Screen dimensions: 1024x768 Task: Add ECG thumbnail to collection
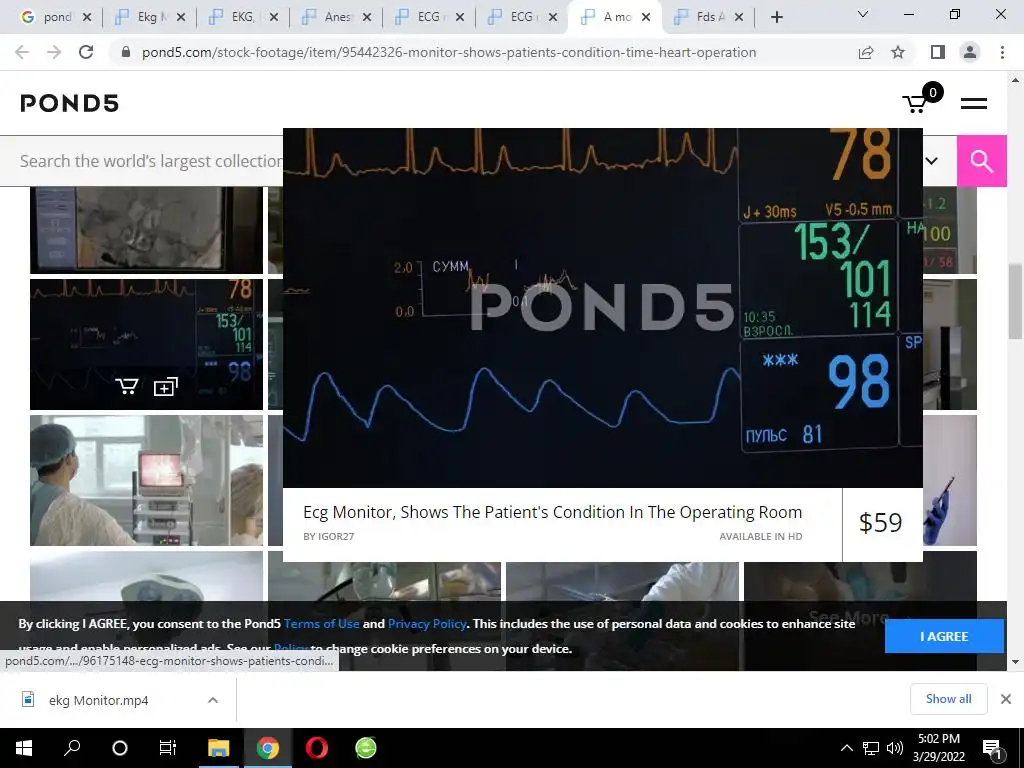(x=166, y=387)
